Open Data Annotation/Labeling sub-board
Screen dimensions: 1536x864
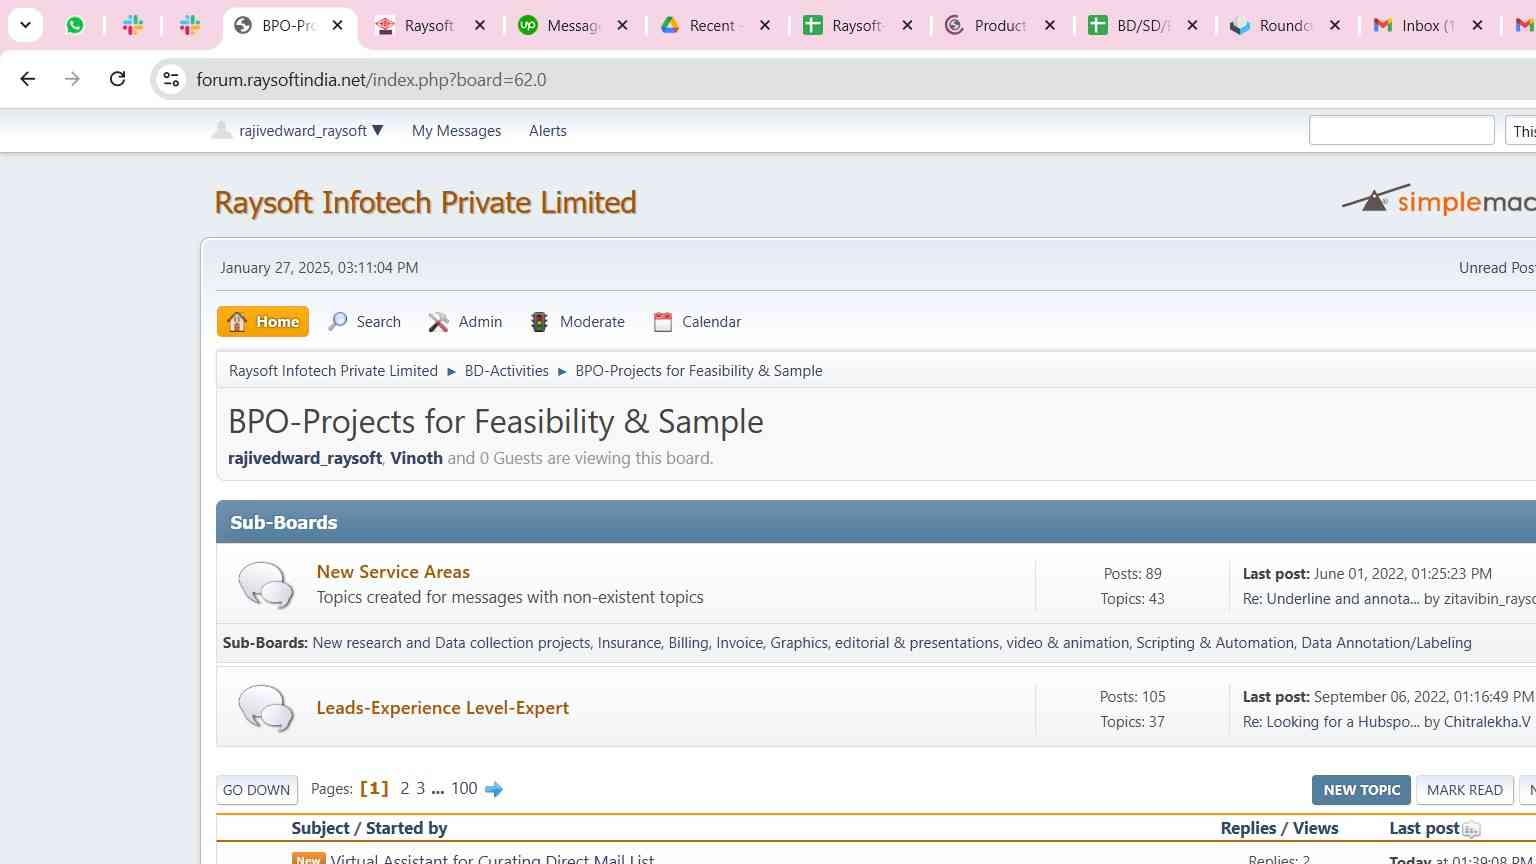coord(1386,643)
